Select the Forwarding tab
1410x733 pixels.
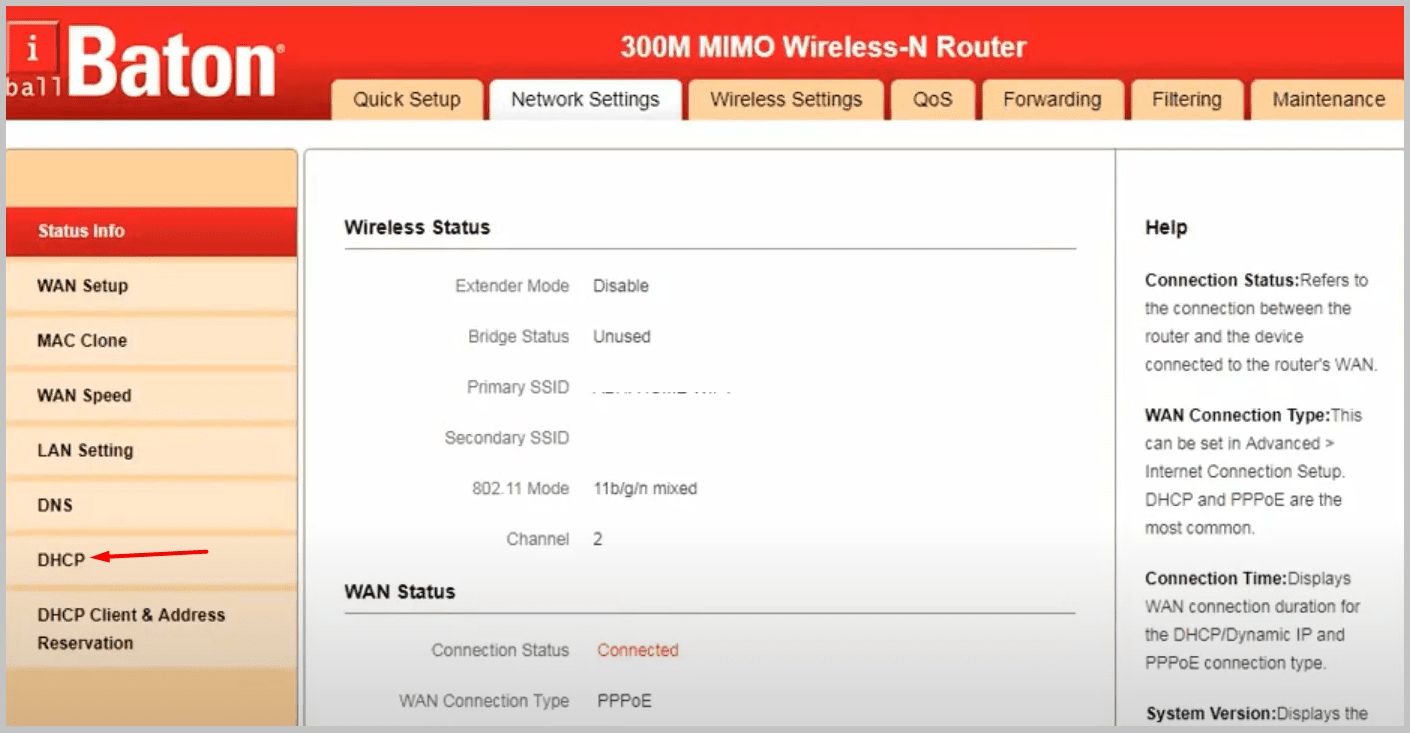tap(1052, 99)
